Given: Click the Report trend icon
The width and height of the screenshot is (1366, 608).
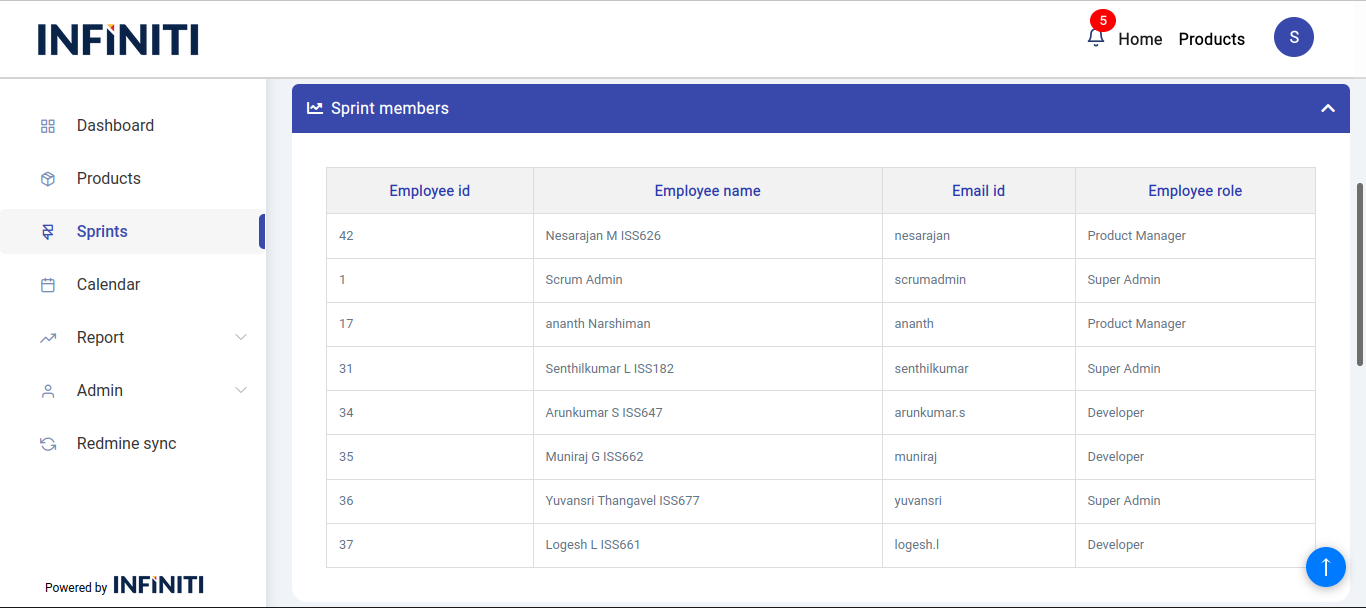Looking at the screenshot, I should [48, 338].
